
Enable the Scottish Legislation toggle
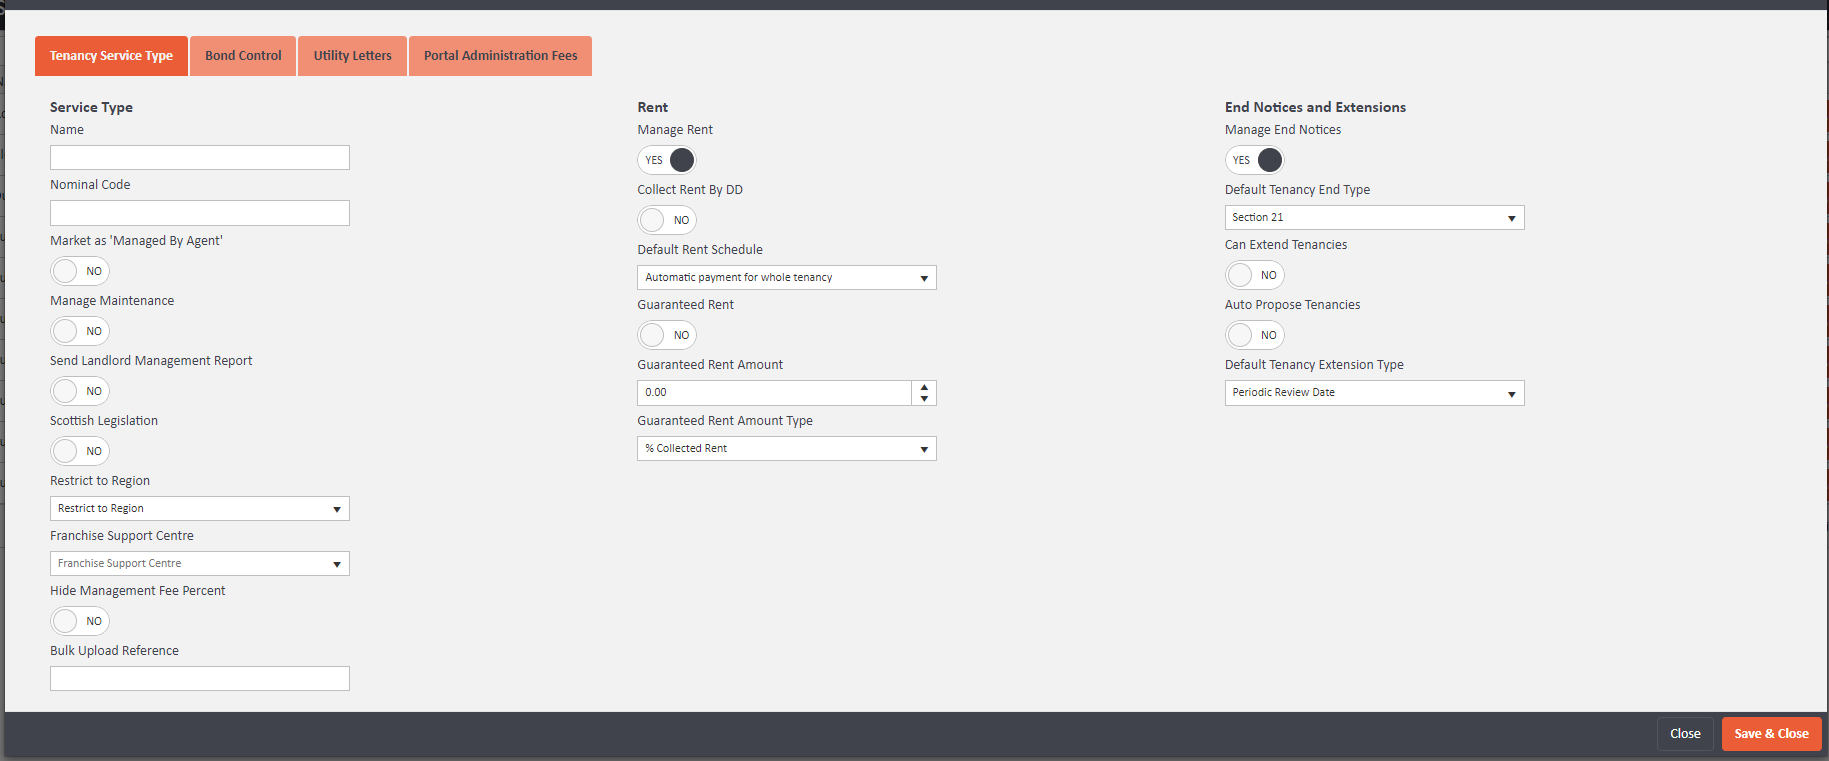point(80,451)
